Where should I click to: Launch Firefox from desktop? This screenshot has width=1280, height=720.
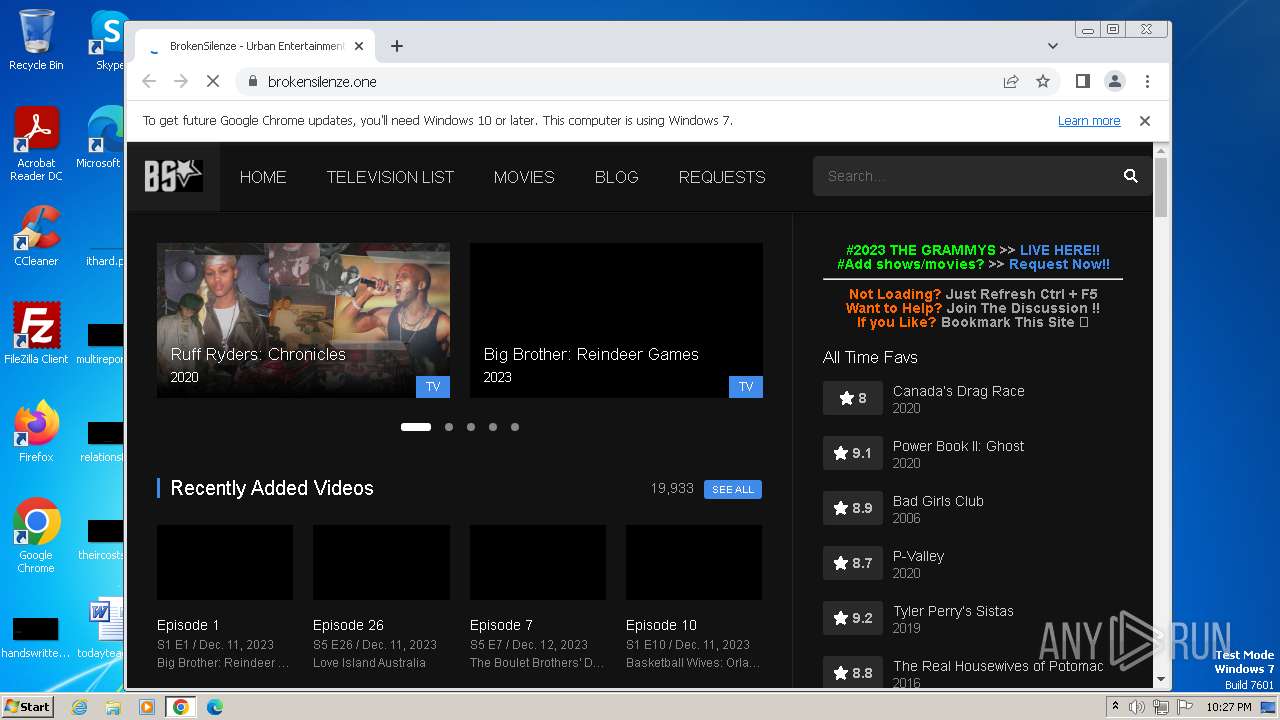click(36, 432)
